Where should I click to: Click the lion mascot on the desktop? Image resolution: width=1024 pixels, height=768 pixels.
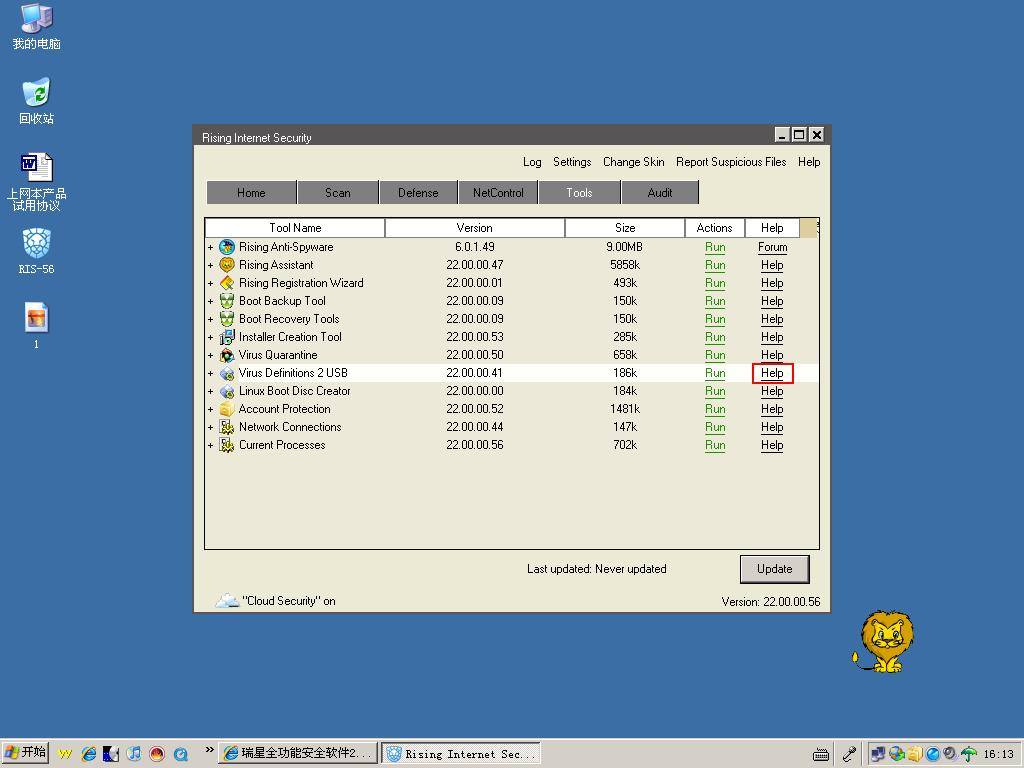tap(884, 642)
